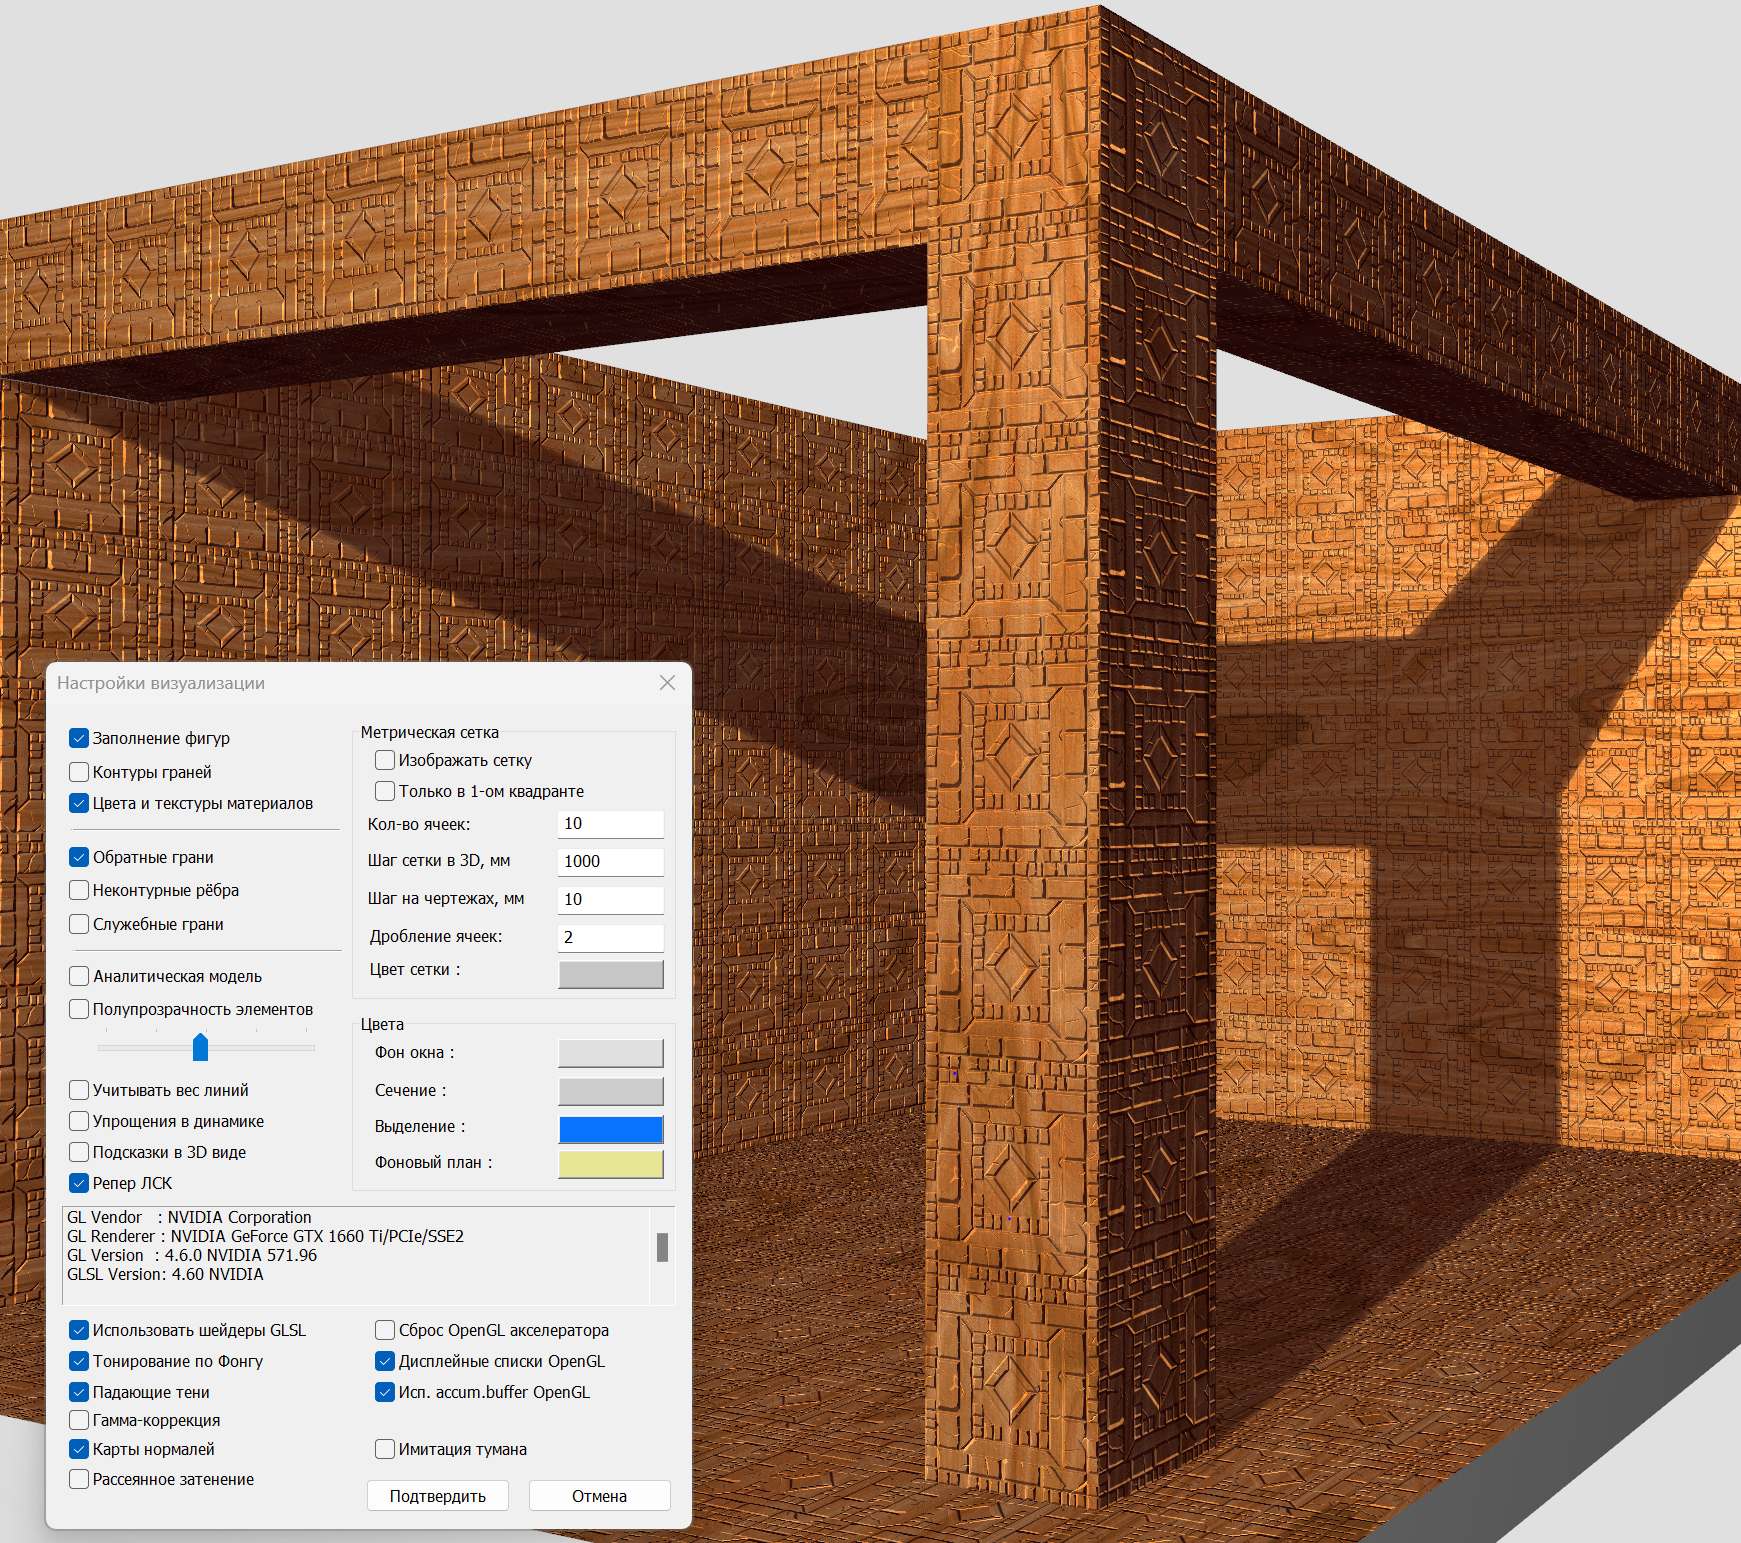The width and height of the screenshot is (1741, 1543).
Task: Click the Подтвердить button
Action: click(x=438, y=1496)
